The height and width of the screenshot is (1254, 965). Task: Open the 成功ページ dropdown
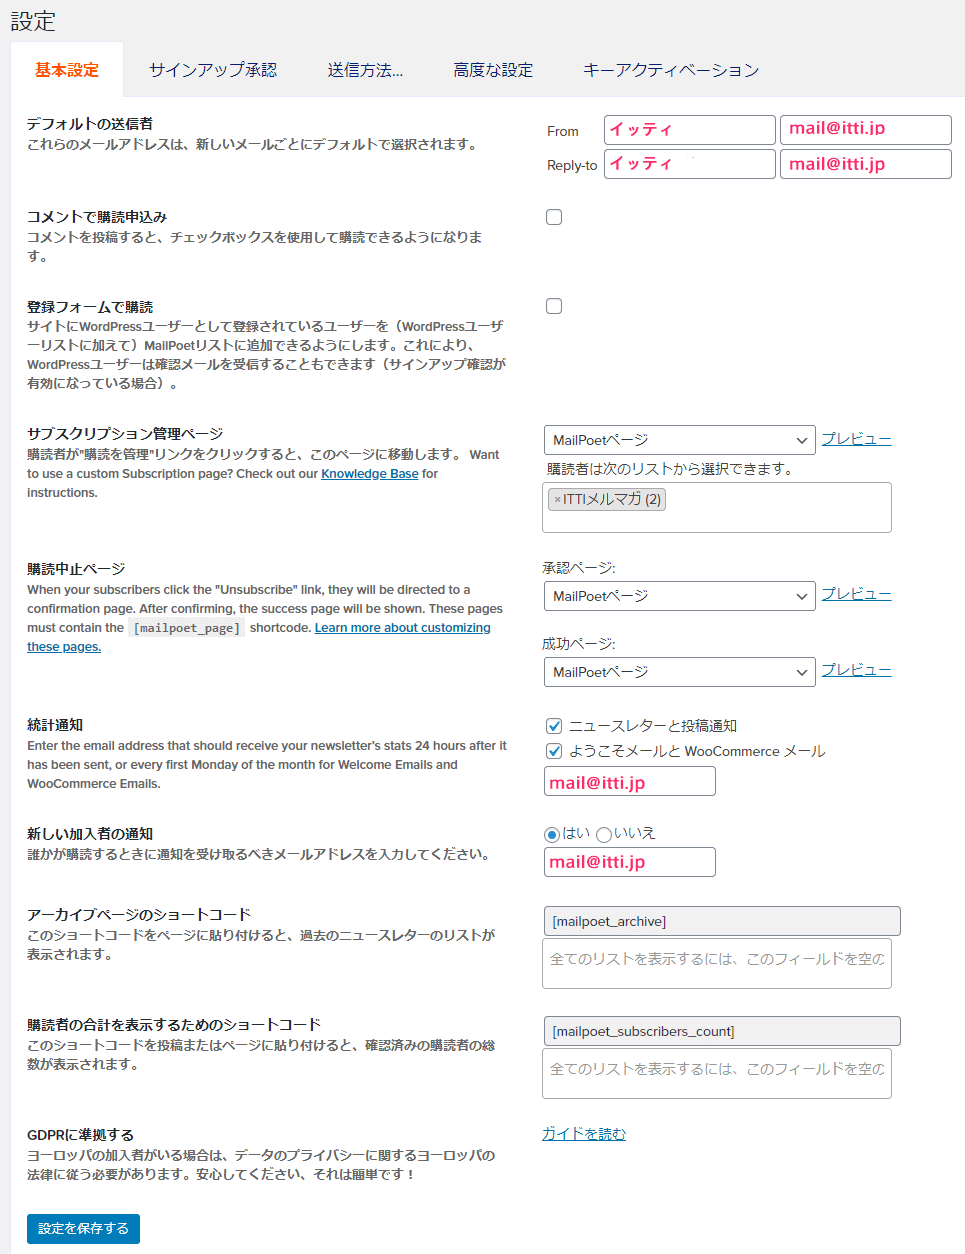coord(680,672)
